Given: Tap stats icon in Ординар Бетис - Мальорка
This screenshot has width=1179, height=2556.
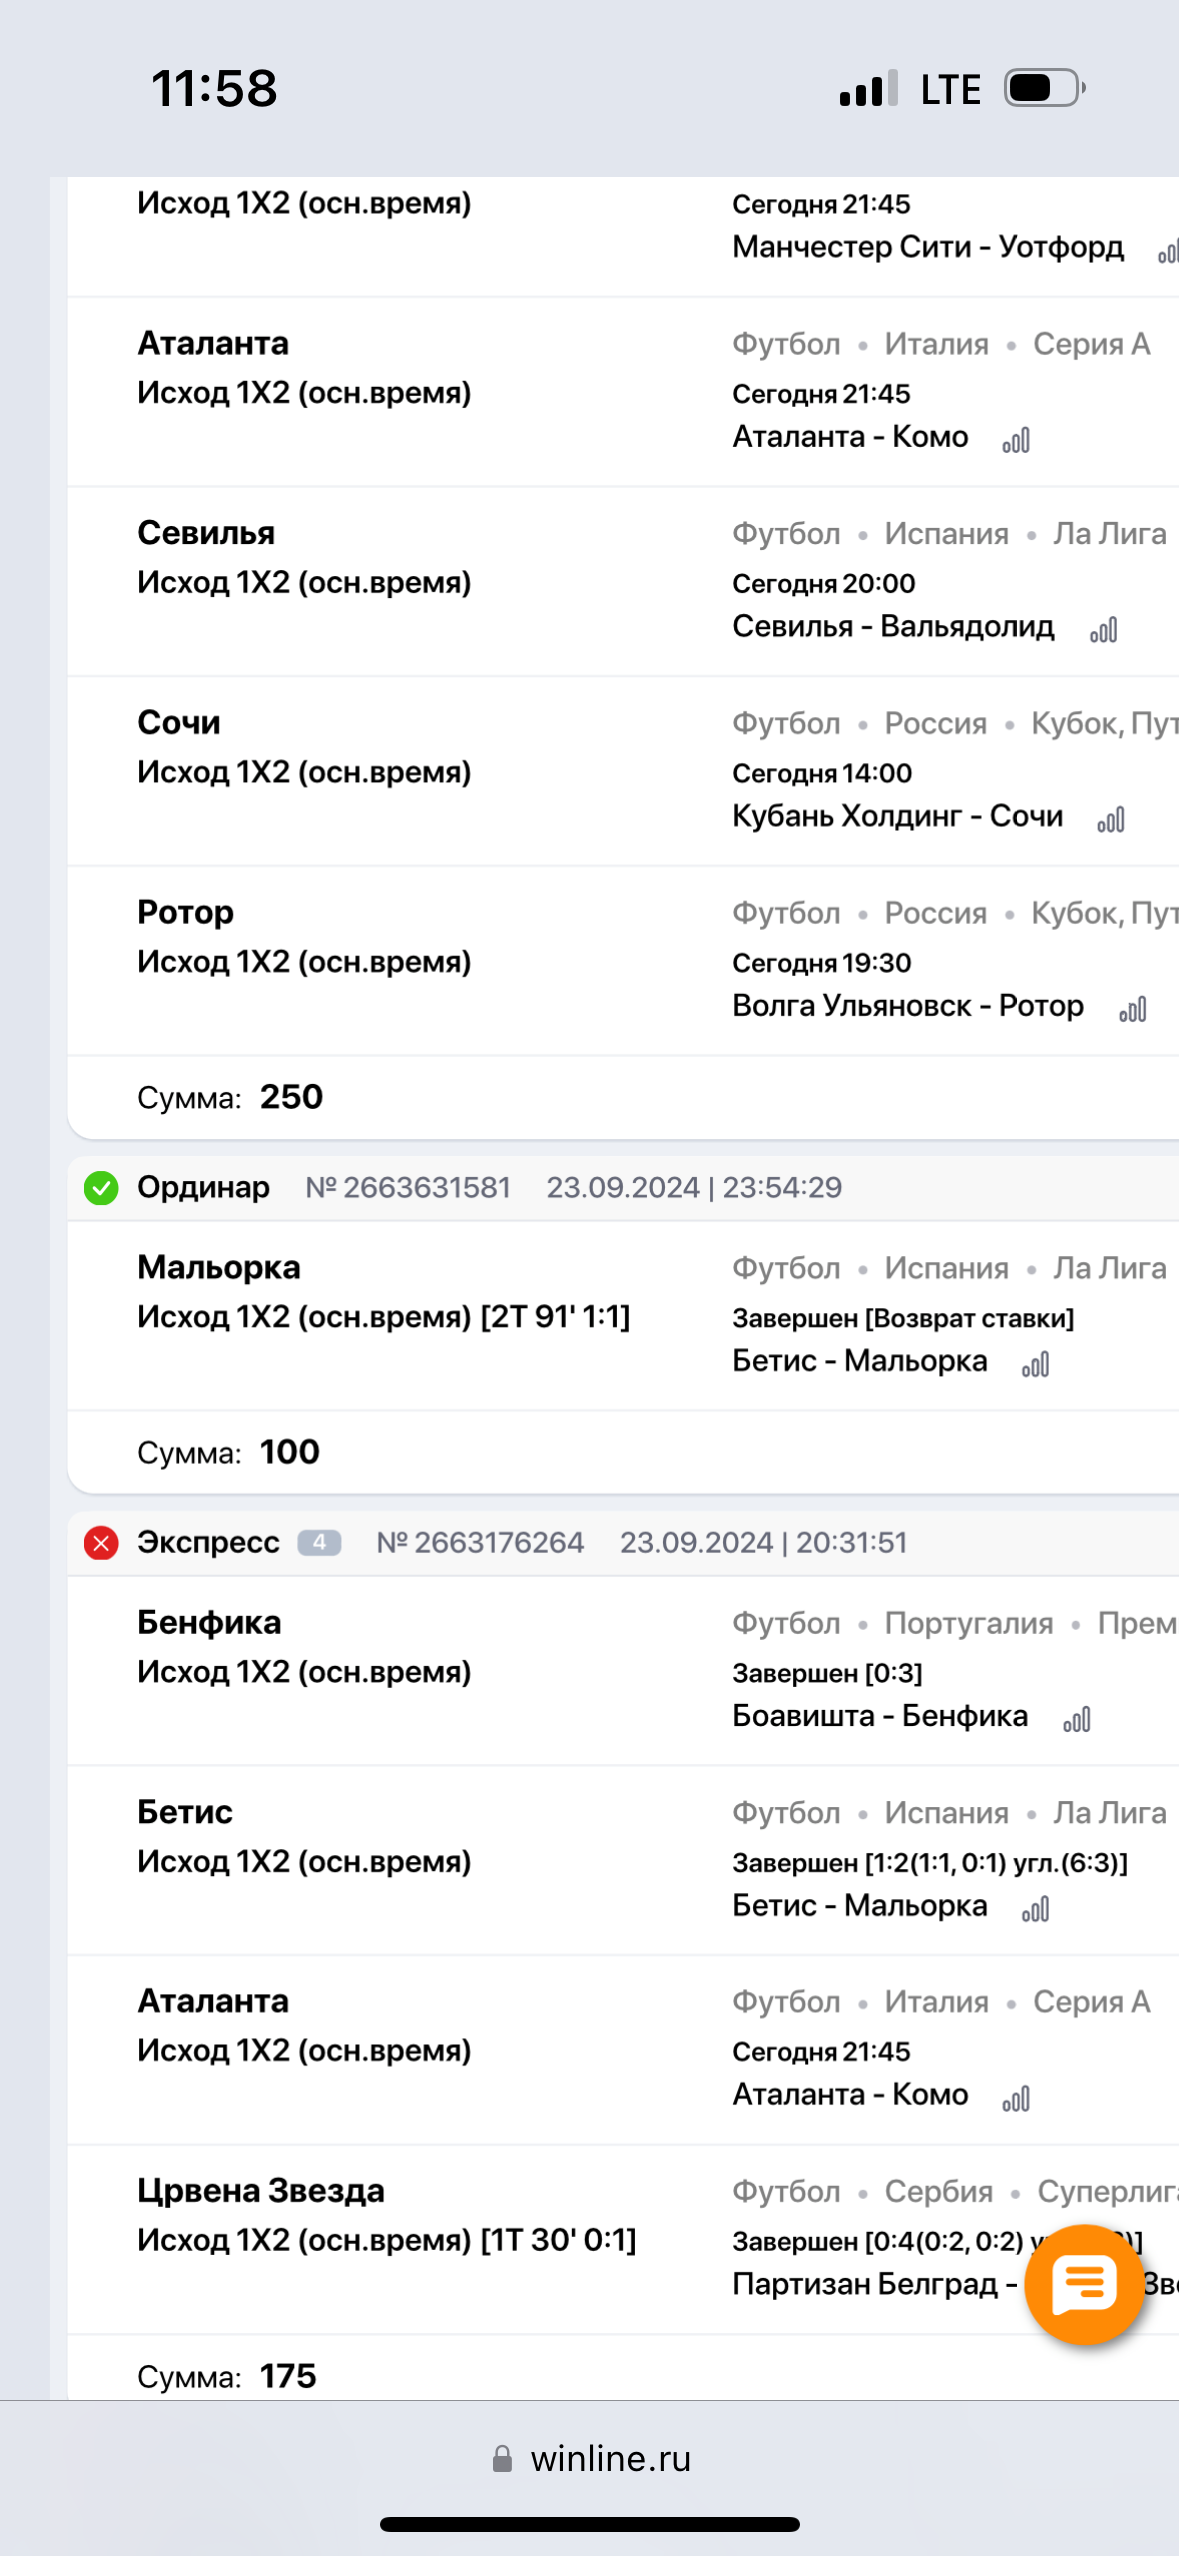Looking at the screenshot, I should coord(1036,1365).
